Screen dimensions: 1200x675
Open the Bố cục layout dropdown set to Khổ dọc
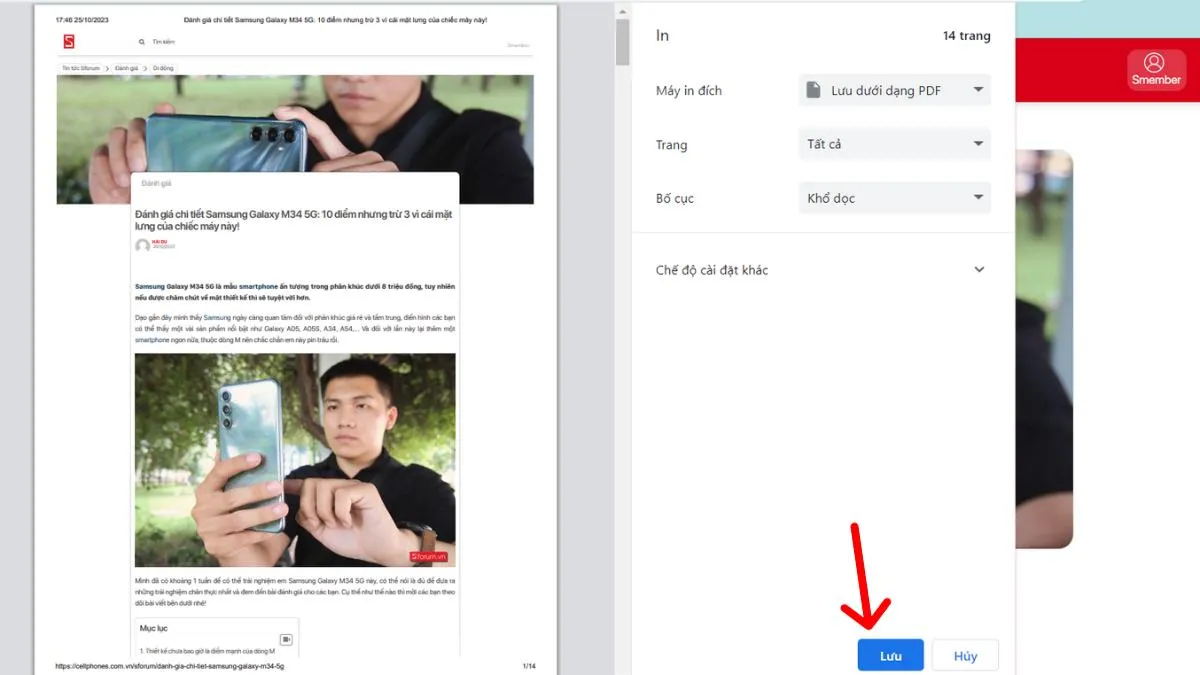[895, 198]
